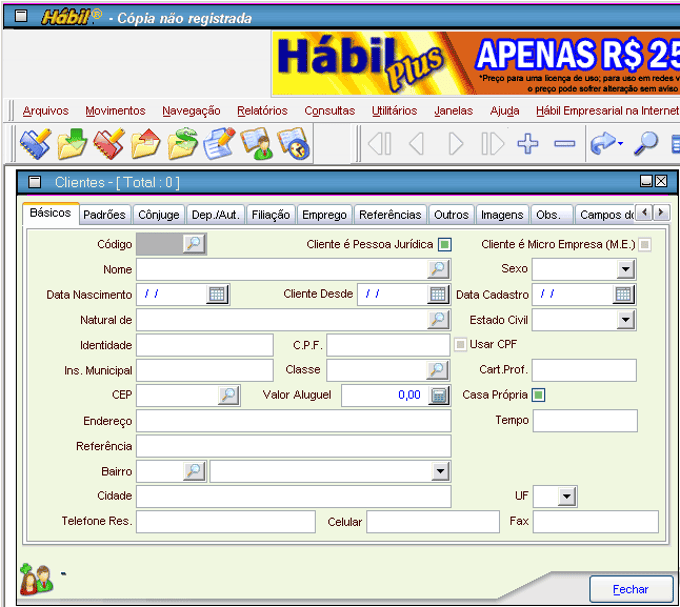The image size is (680, 607).
Task: Open the Clientes window system menu icon
Action: click(34, 182)
